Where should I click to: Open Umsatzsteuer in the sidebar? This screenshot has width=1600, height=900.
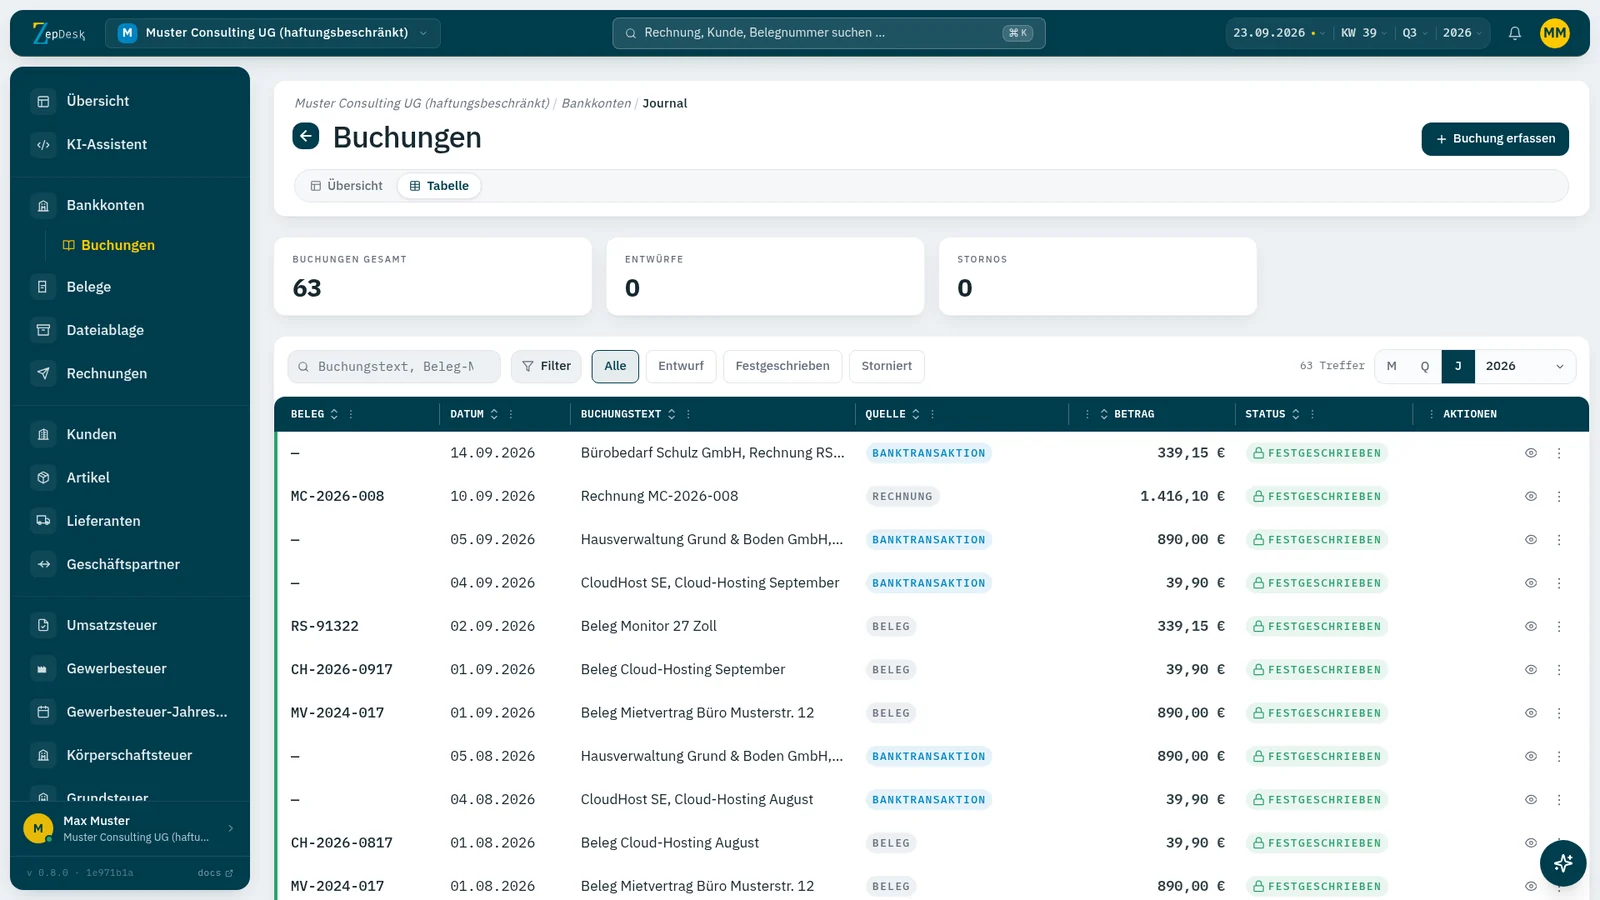130,625
